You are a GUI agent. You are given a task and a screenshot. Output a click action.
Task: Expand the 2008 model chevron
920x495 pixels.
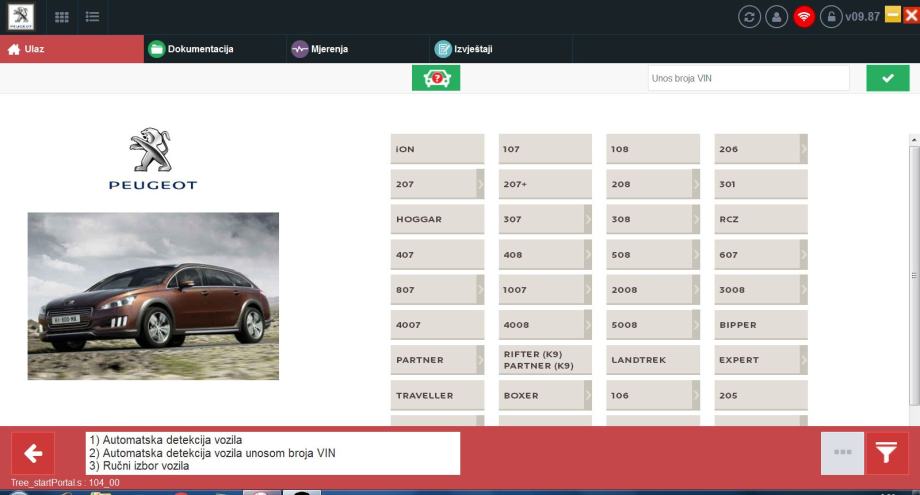tap(696, 290)
